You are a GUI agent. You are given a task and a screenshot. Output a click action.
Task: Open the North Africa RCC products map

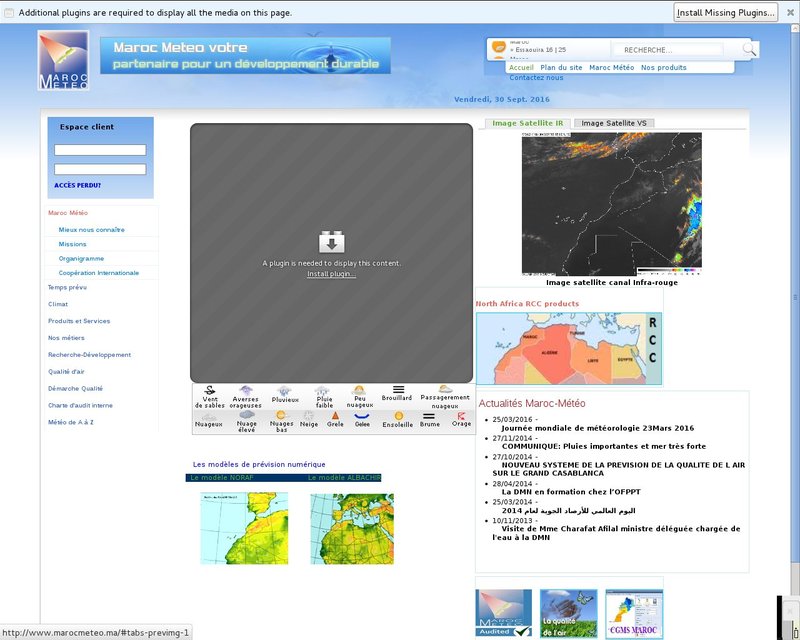tap(569, 349)
